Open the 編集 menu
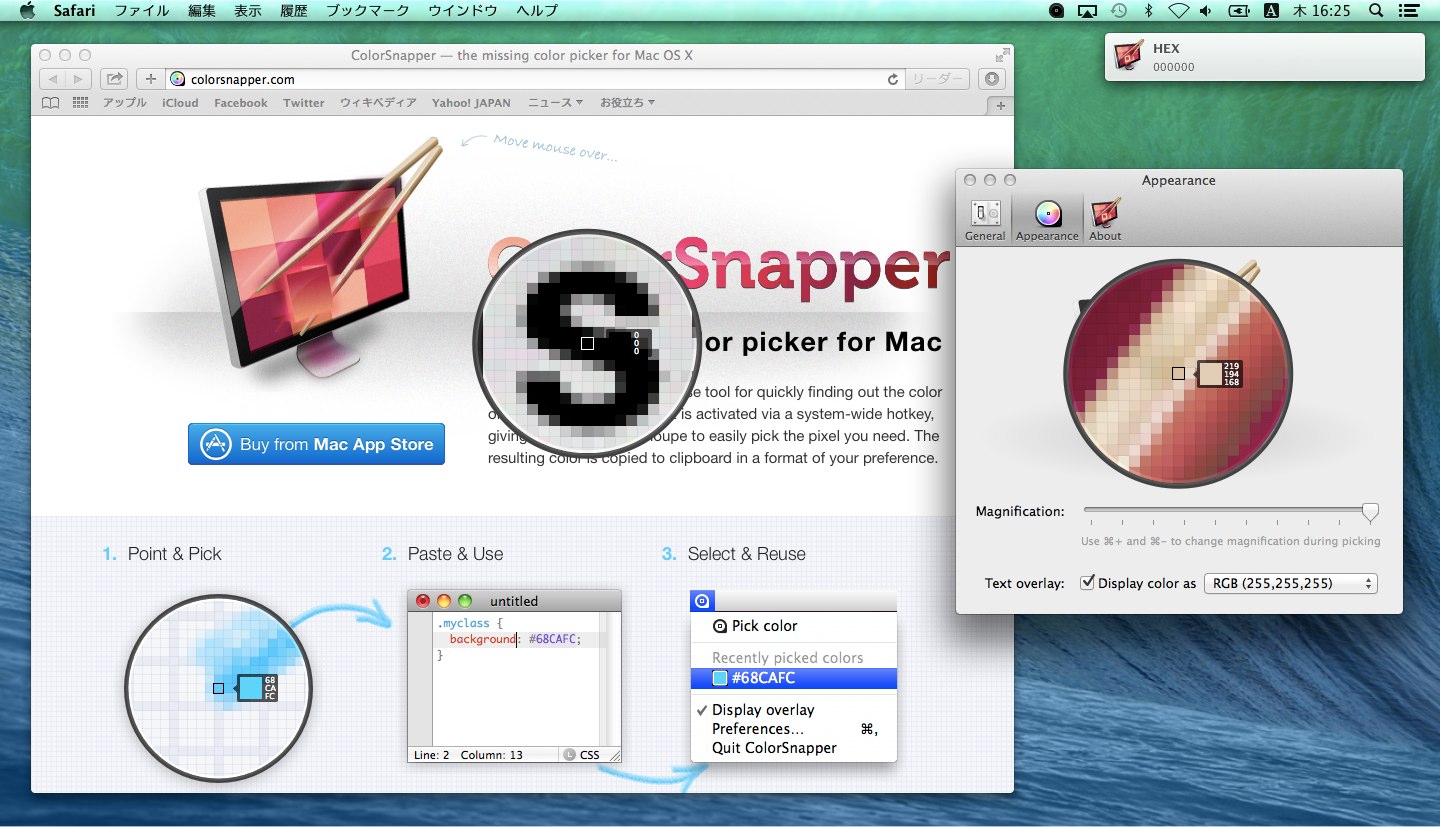The image size is (1440, 827). (201, 10)
